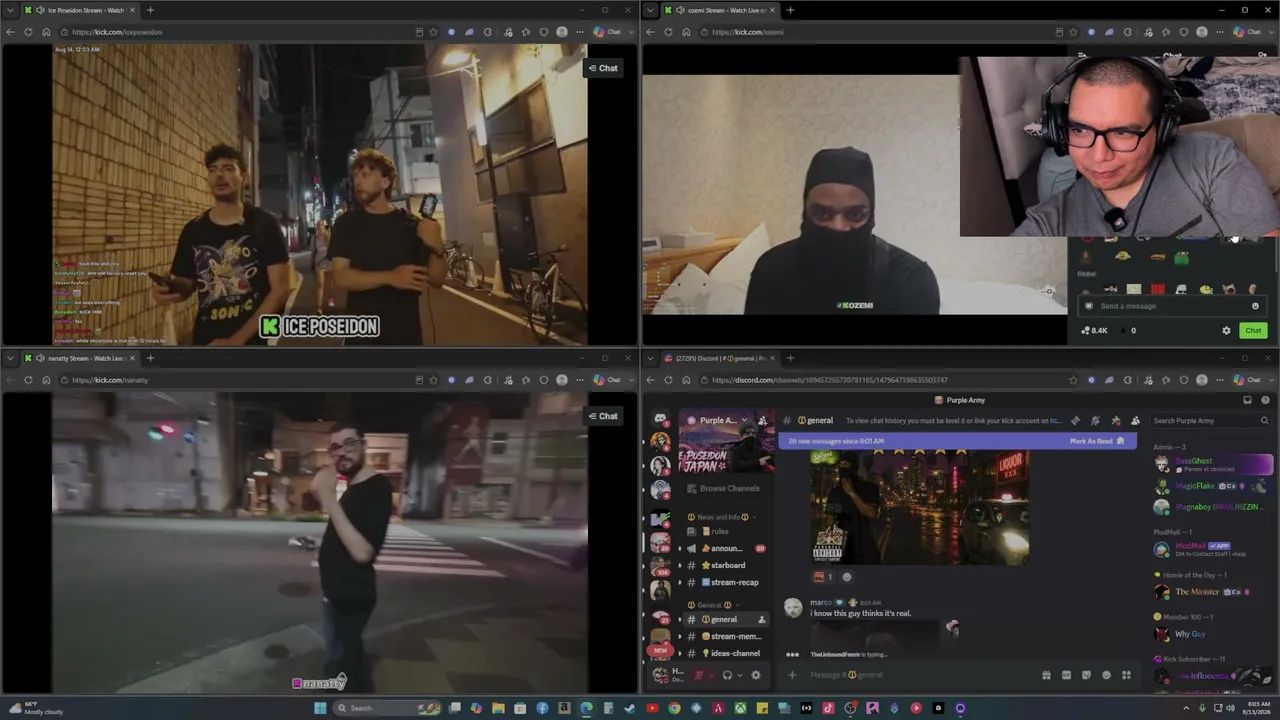Select the Ice Poseidon Stream browser tab
Image resolution: width=1280 pixels, height=720 pixels.
point(78,10)
